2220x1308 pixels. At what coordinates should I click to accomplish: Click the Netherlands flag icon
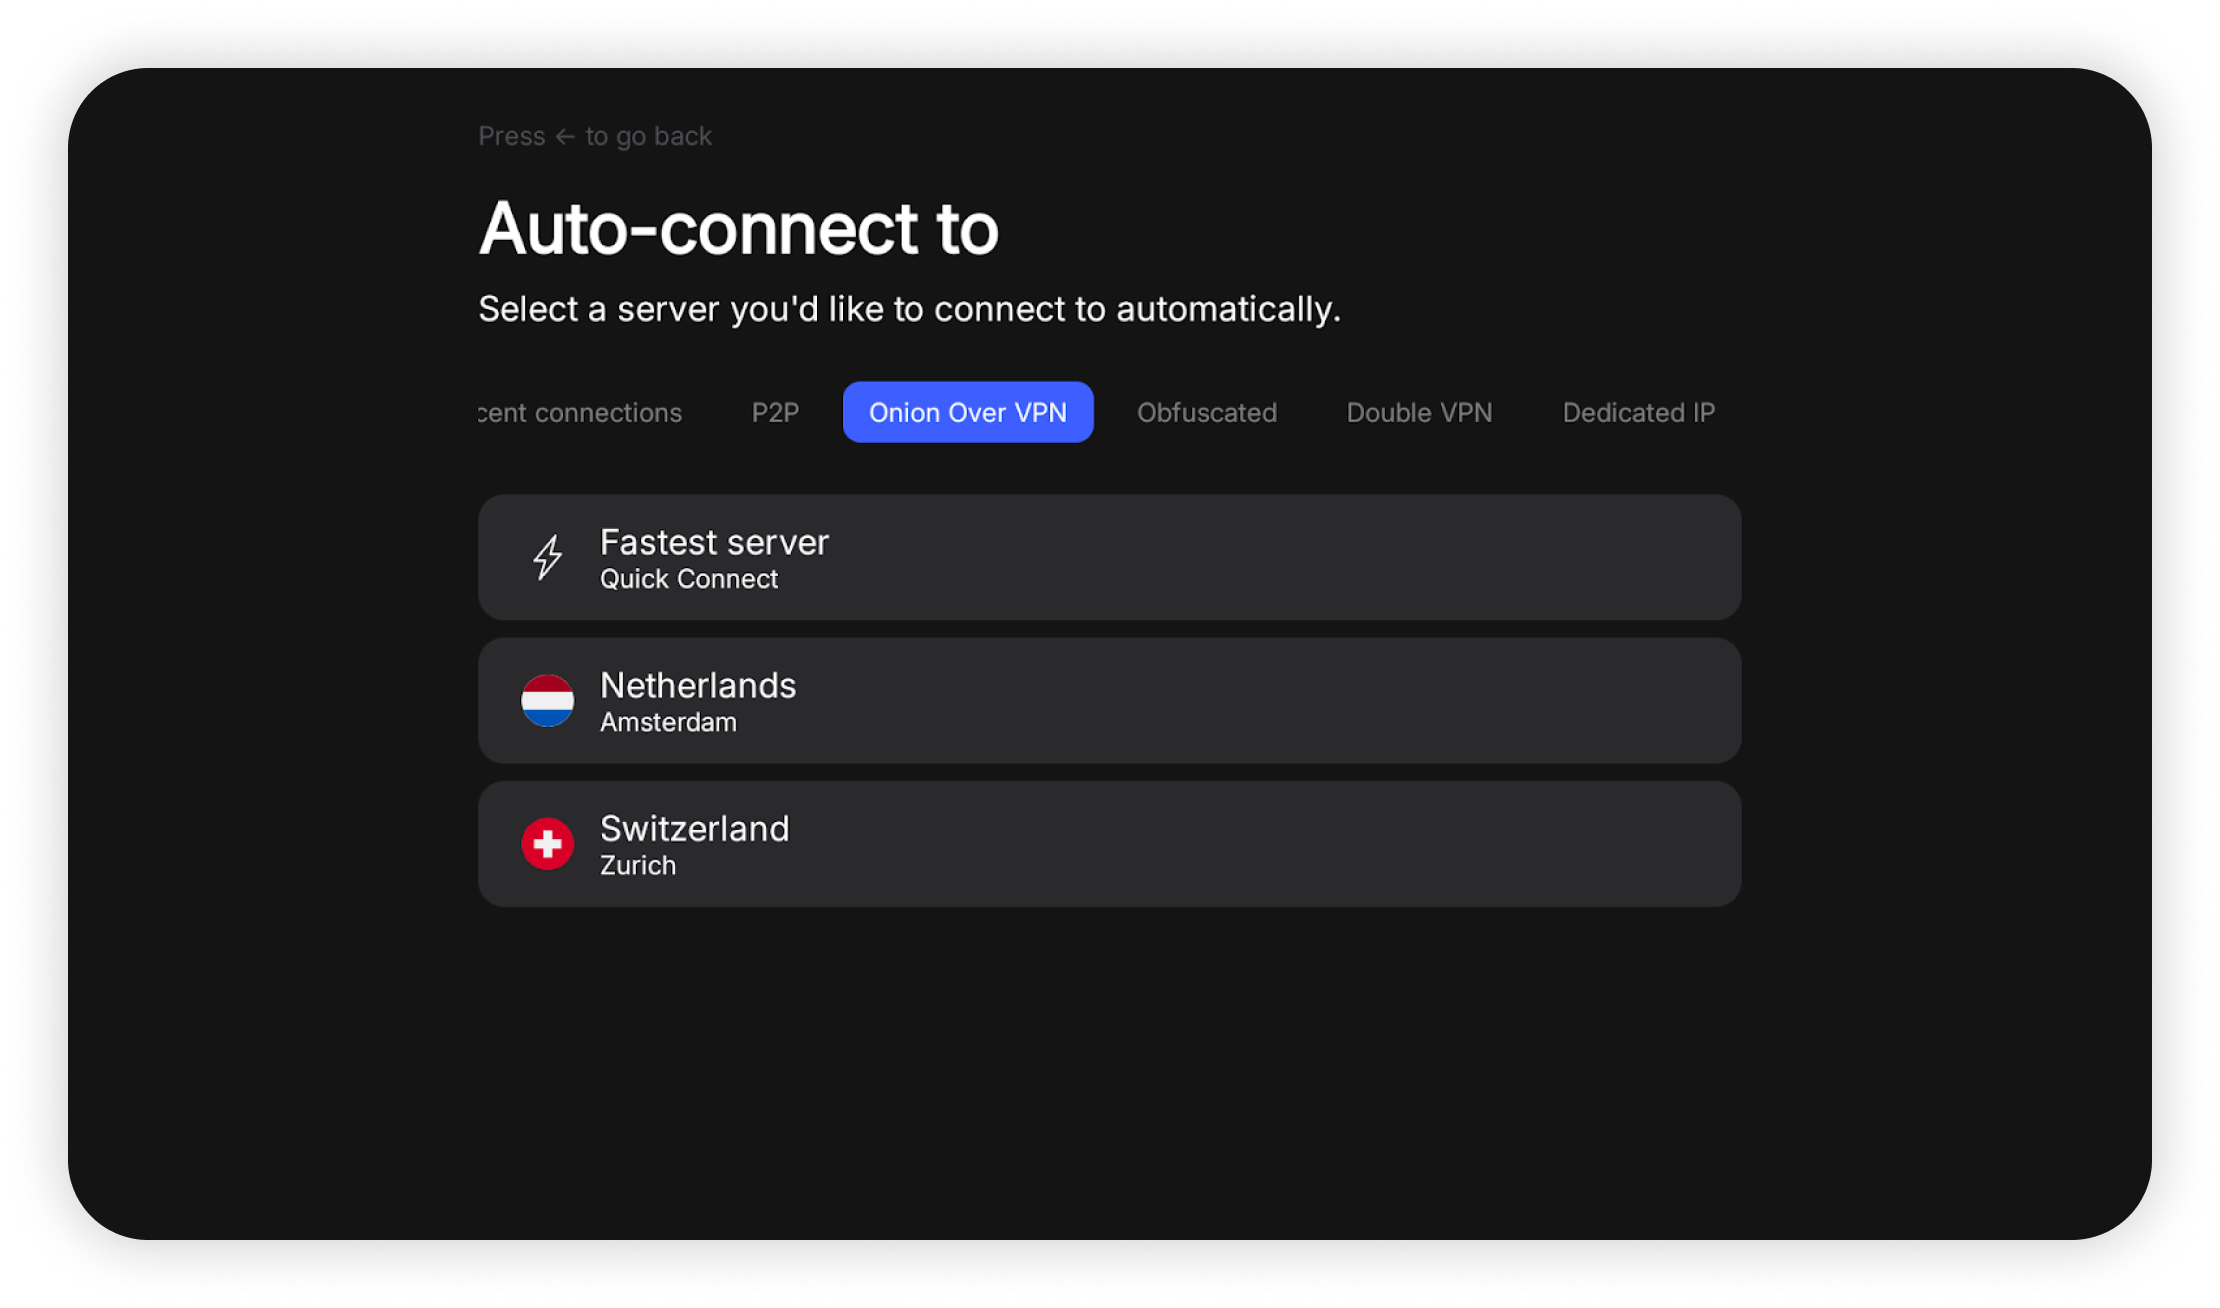547,700
